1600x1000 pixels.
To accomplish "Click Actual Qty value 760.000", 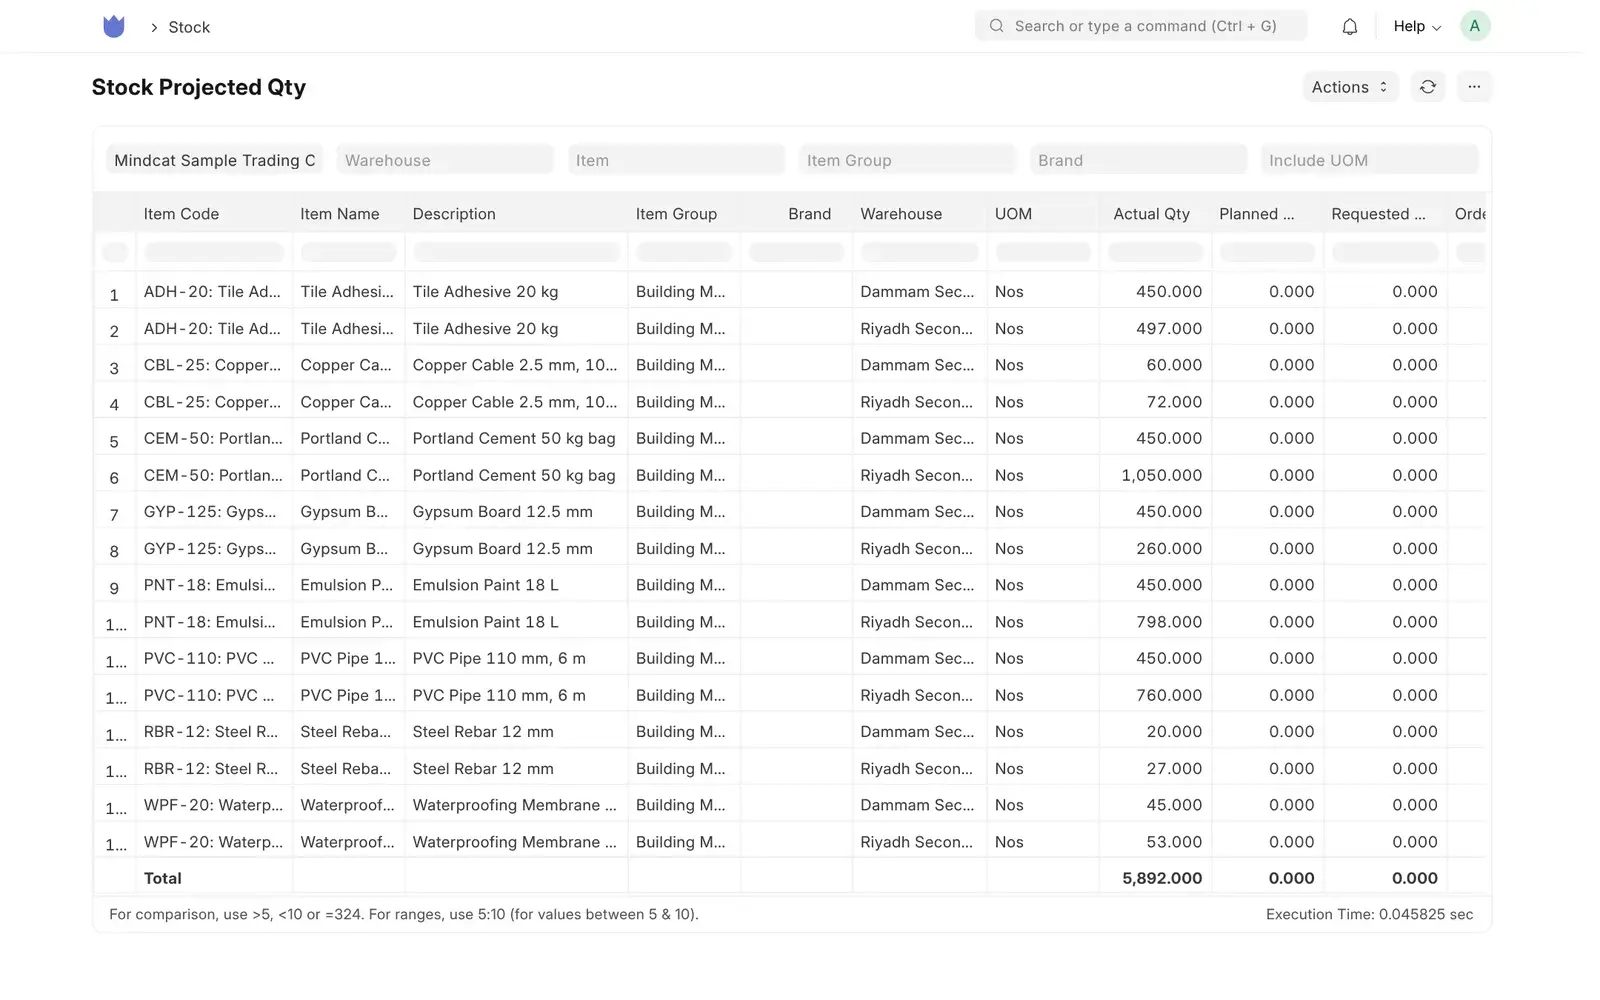I will click(1169, 696).
